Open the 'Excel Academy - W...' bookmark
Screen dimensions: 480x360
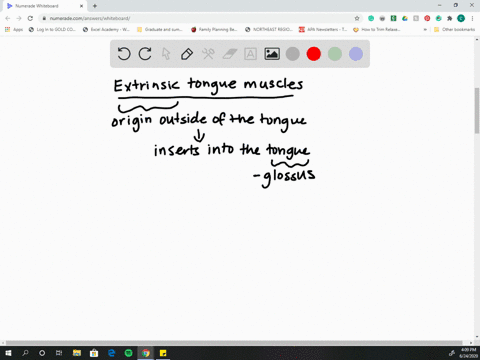coord(106,29)
